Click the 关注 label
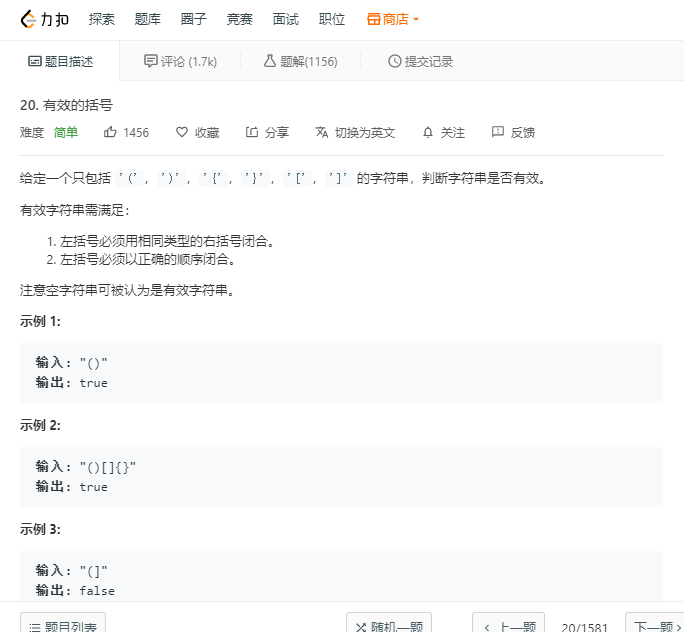 coord(452,133)
